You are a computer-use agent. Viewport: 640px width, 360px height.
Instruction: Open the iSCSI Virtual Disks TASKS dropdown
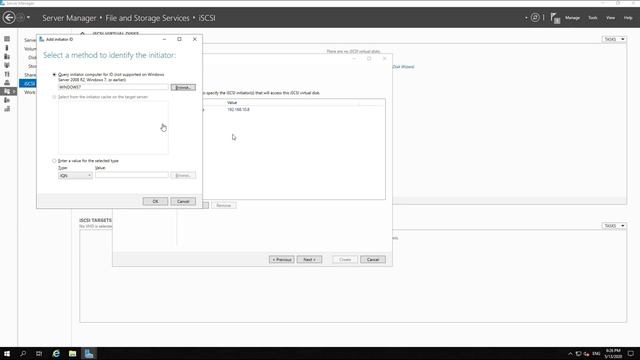tap(614, 39)
